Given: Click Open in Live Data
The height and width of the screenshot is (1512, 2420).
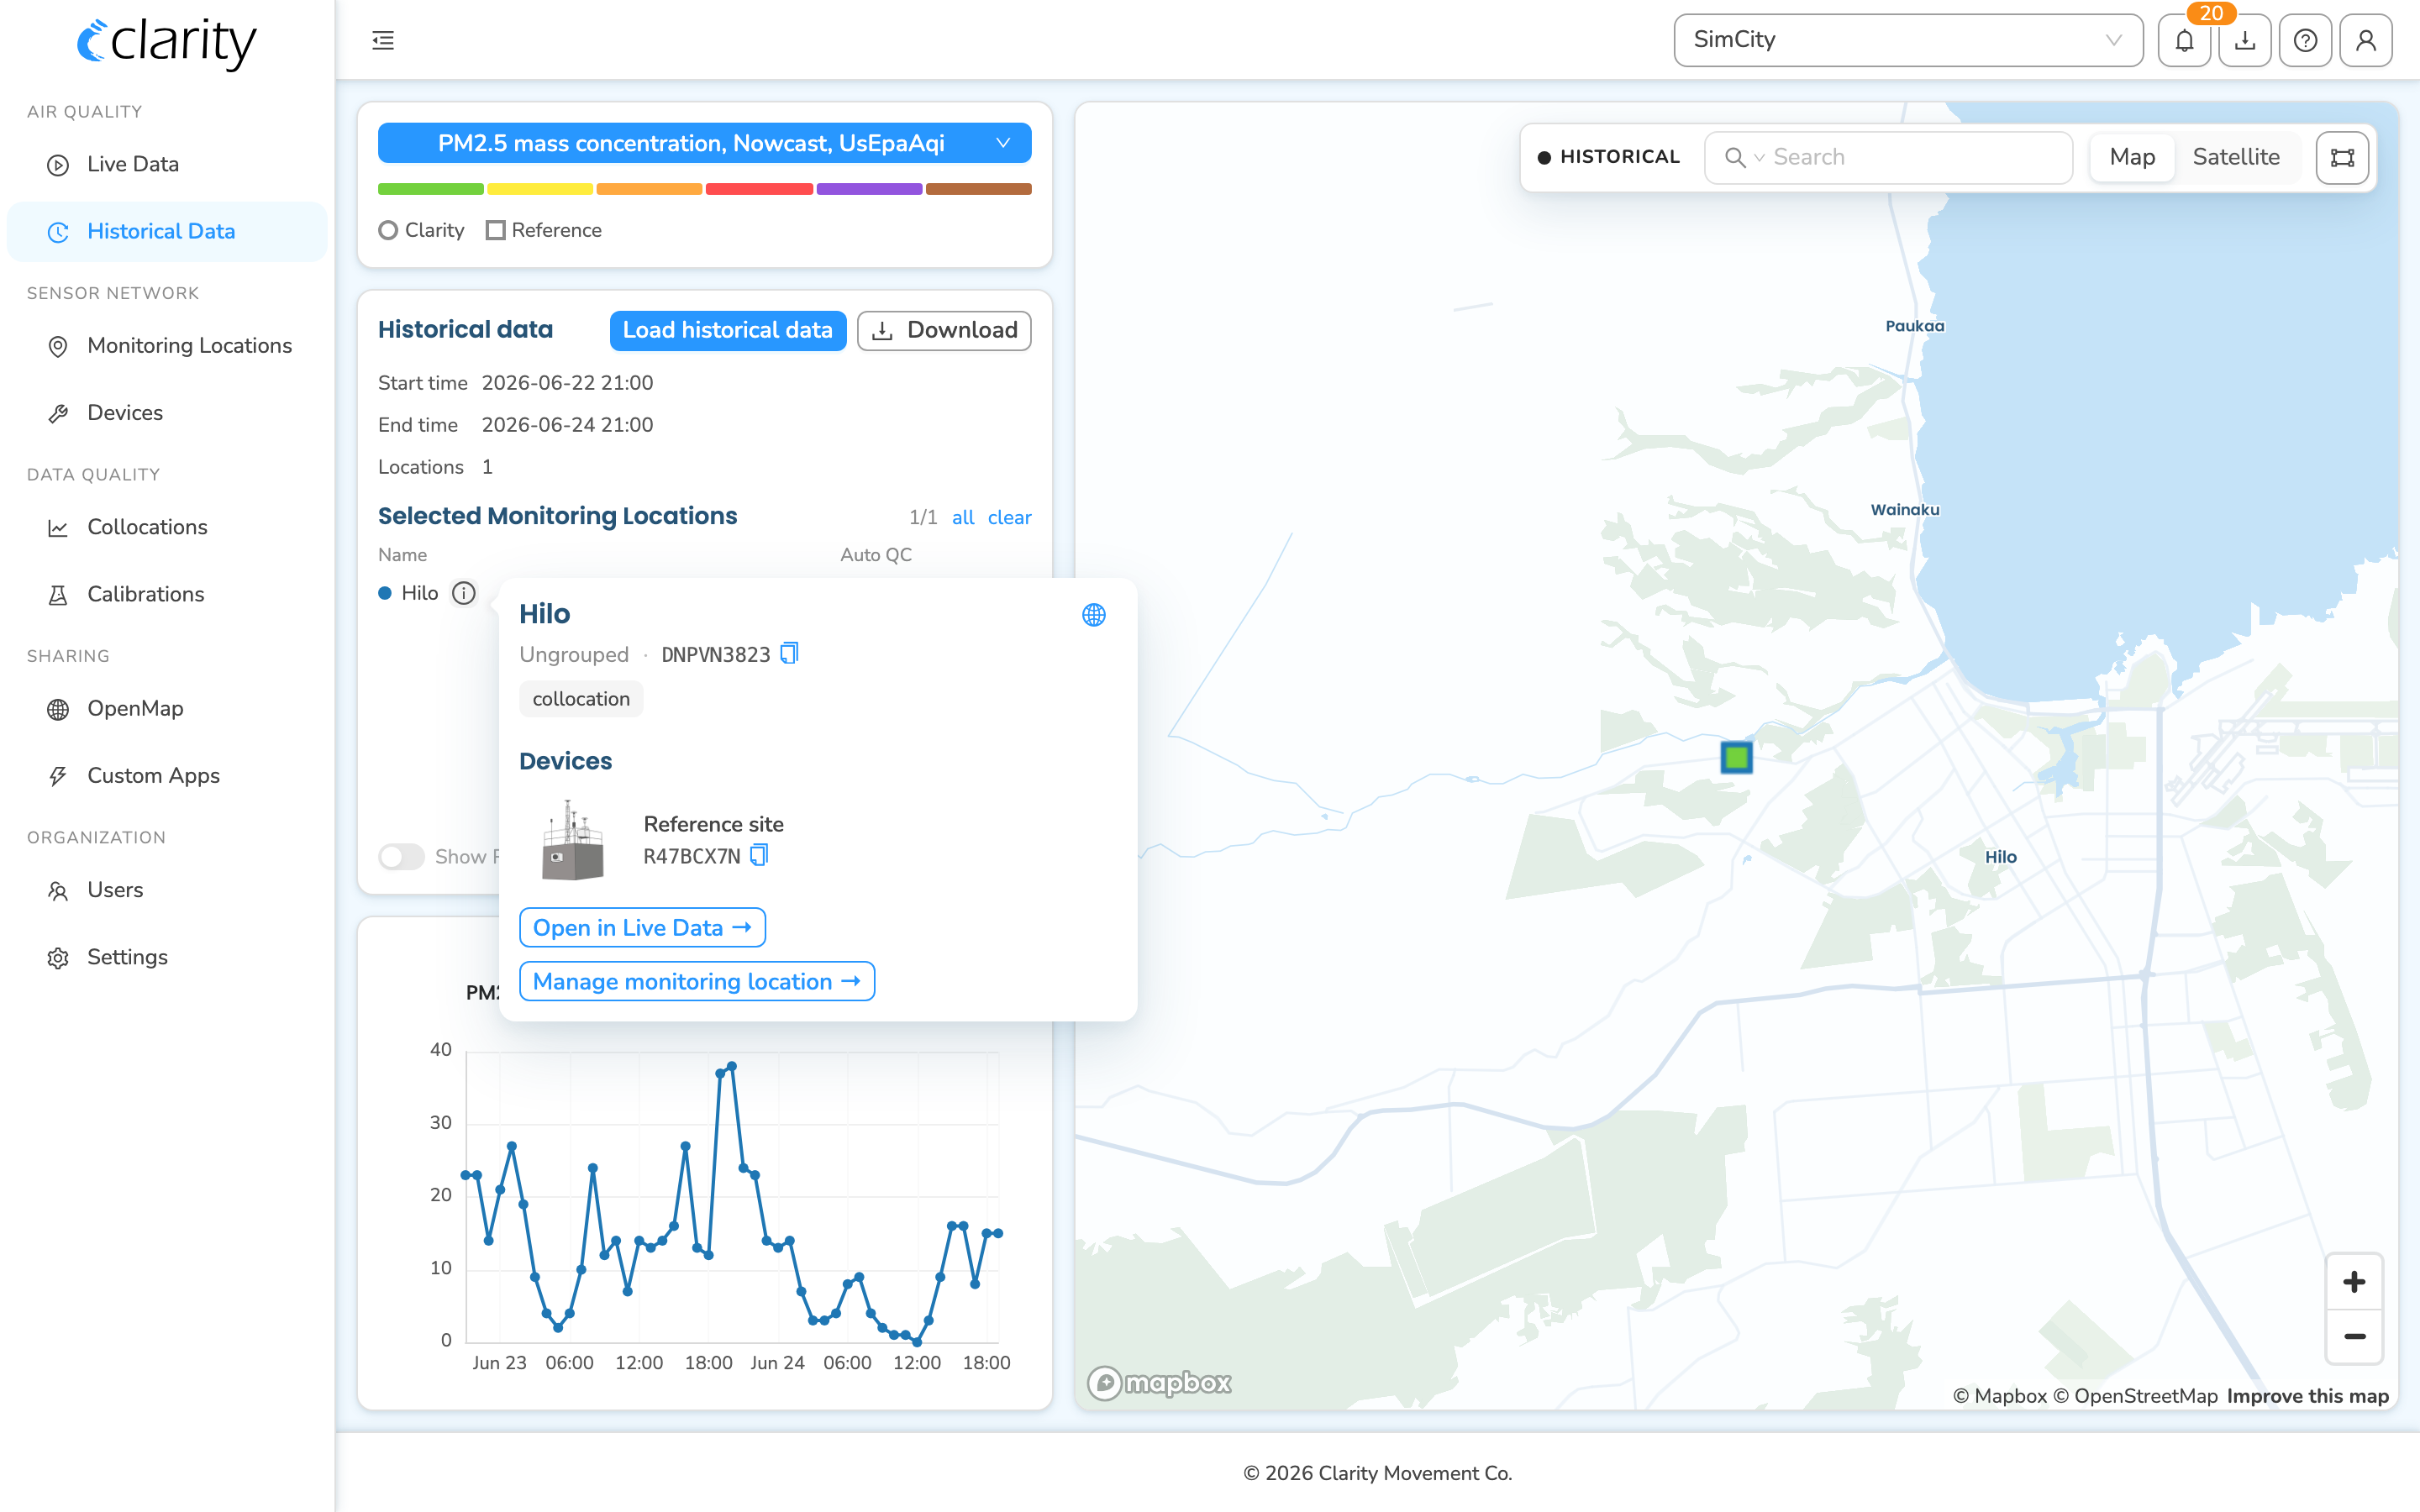Looking at the screenshot, I should point(642,927).
